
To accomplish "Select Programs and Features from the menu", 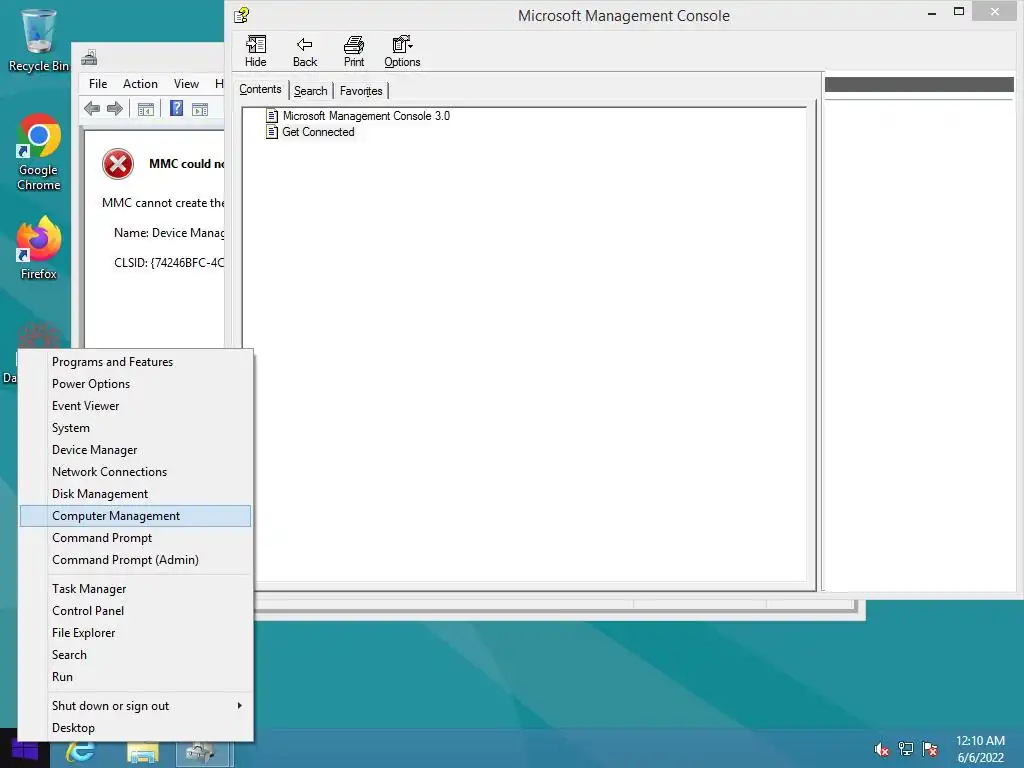I will pyautogui.click(x=135, y=362).
